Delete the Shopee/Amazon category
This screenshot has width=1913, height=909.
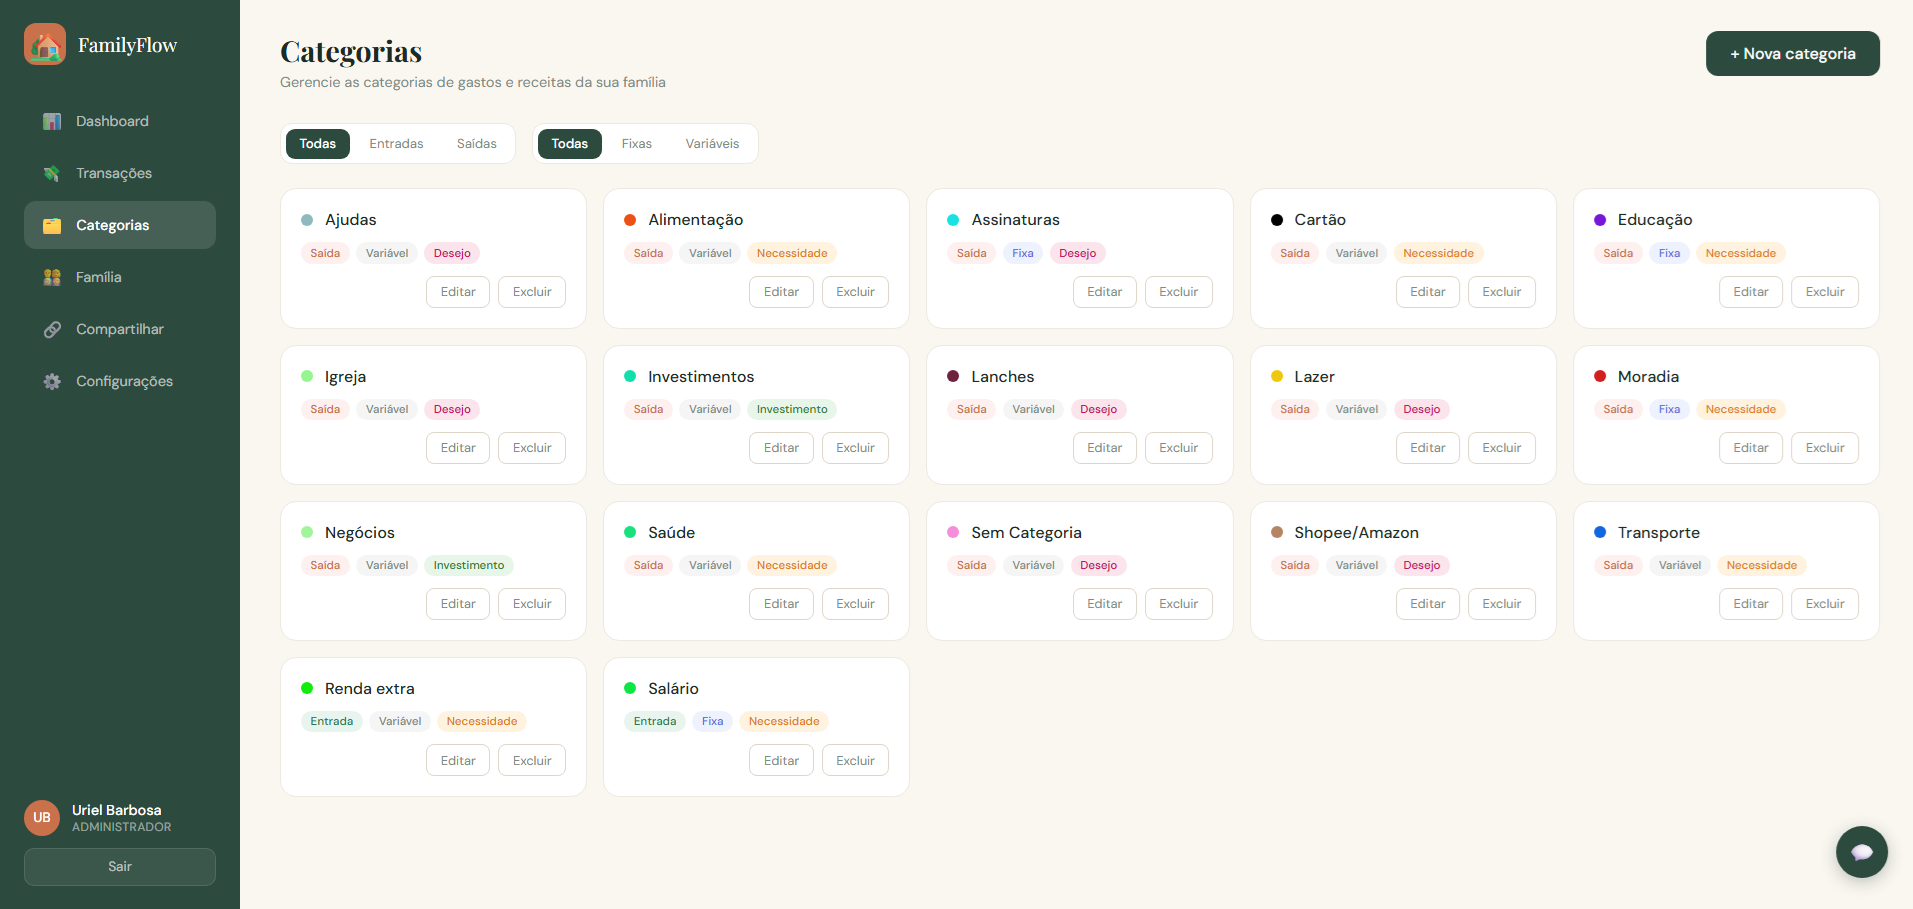coord(1502,604)
